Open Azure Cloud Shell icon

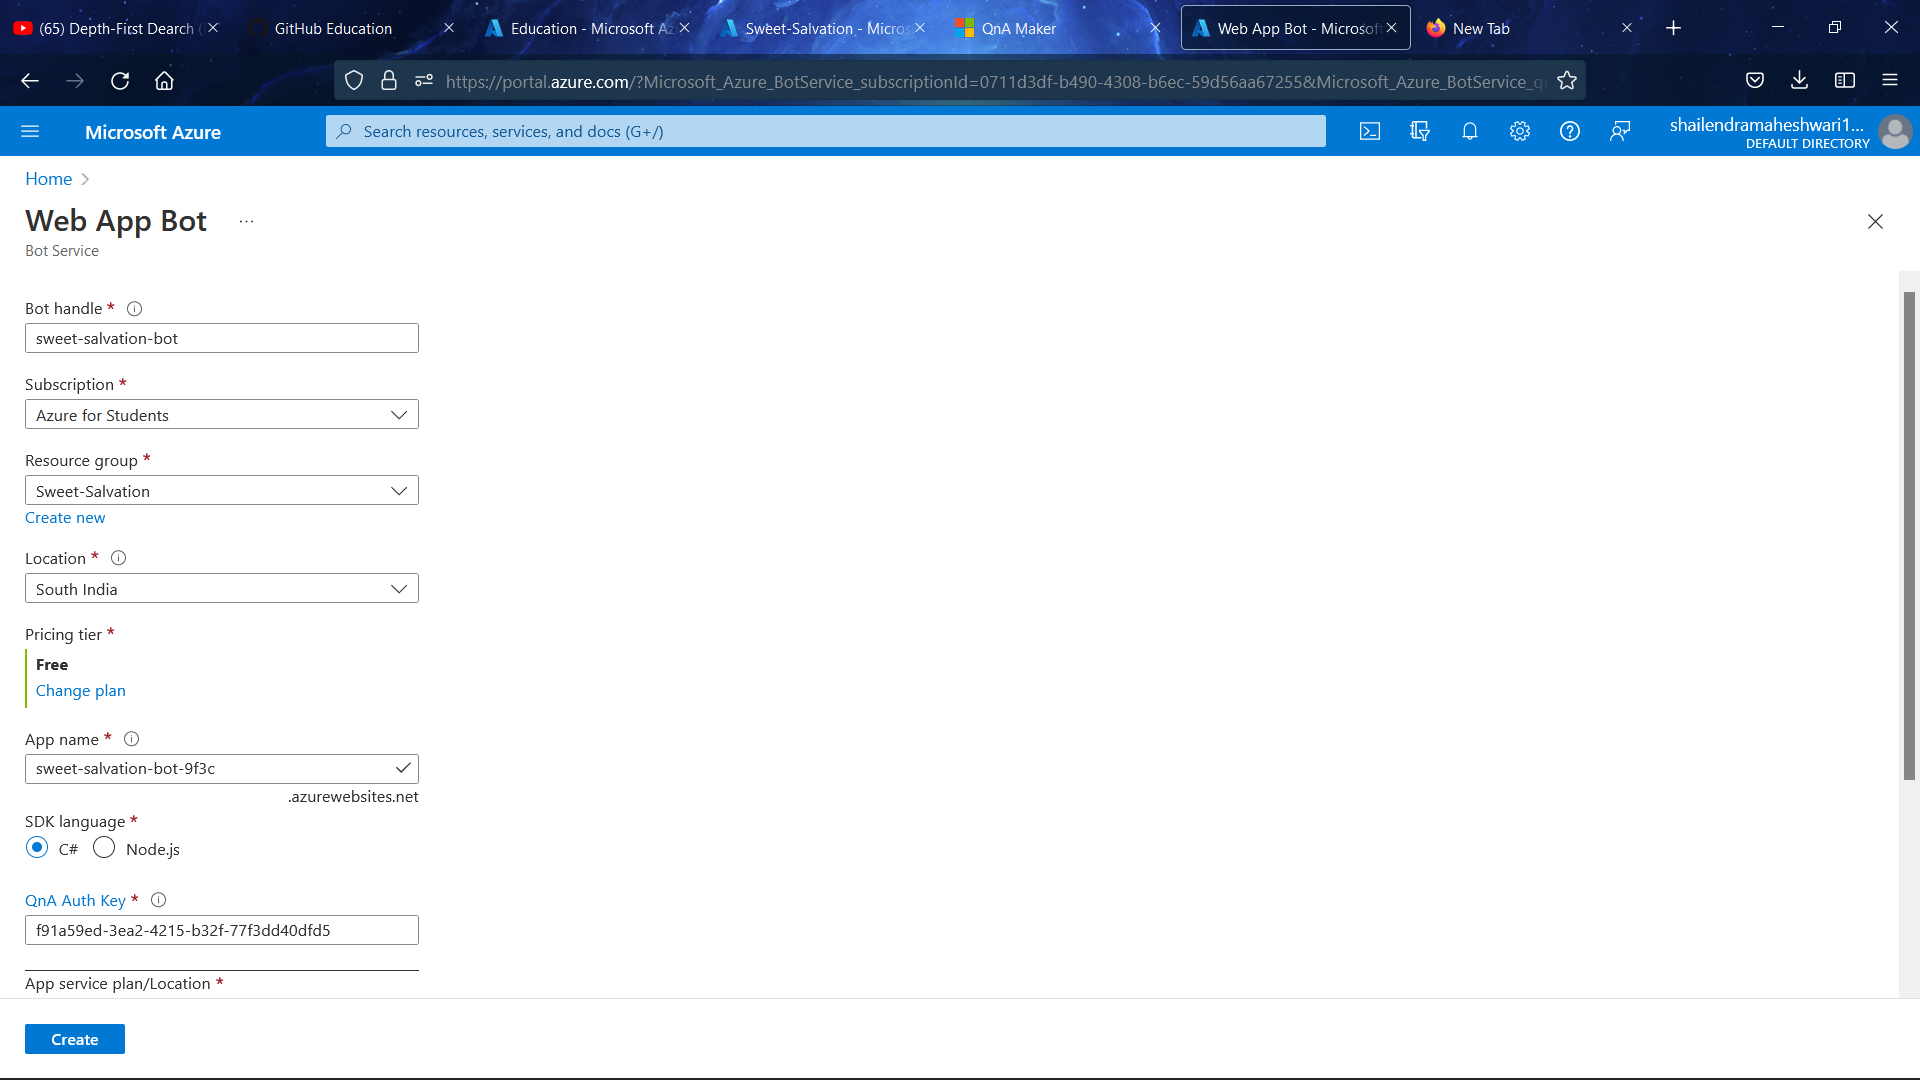[1370, 131]
